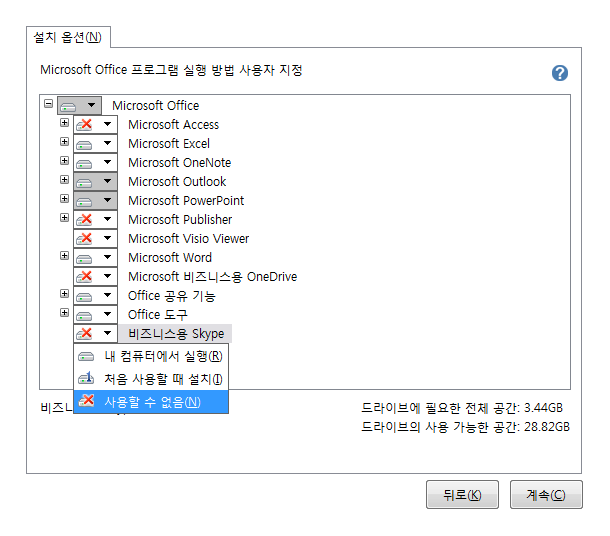Select the Microsoft OneNote tree item
The height and width of the screenshot is (536, 610).
click(179, 163)
